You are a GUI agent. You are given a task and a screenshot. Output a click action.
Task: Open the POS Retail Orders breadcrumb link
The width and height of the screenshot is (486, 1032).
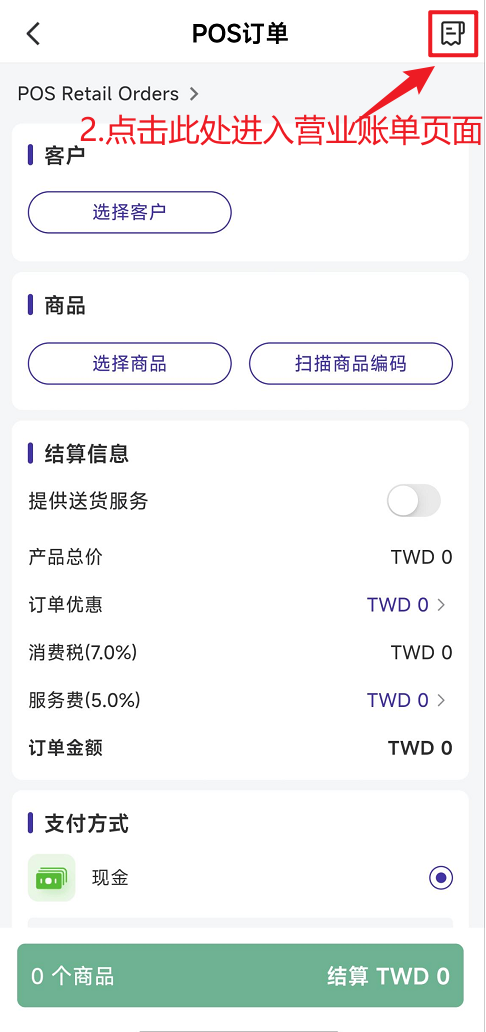98,94
